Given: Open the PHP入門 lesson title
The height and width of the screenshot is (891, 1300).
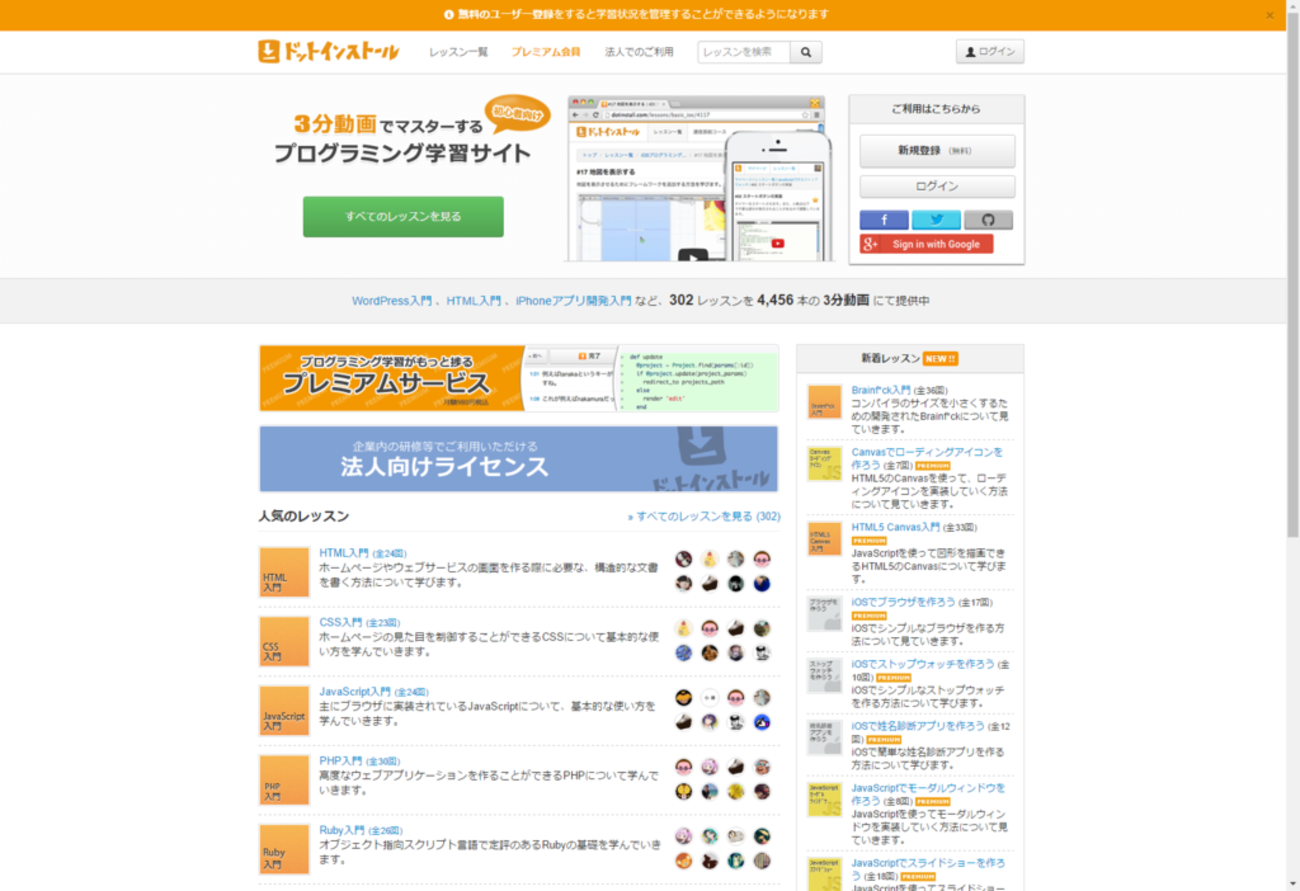Looking at the screenshot, I should coord(341,761).
